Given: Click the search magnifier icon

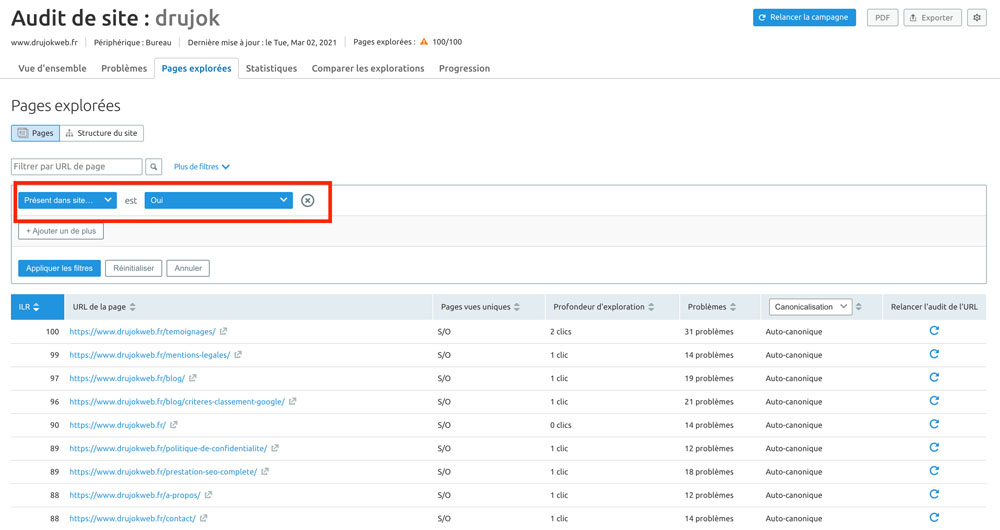Looking at the screenshot, I should 154,166.
